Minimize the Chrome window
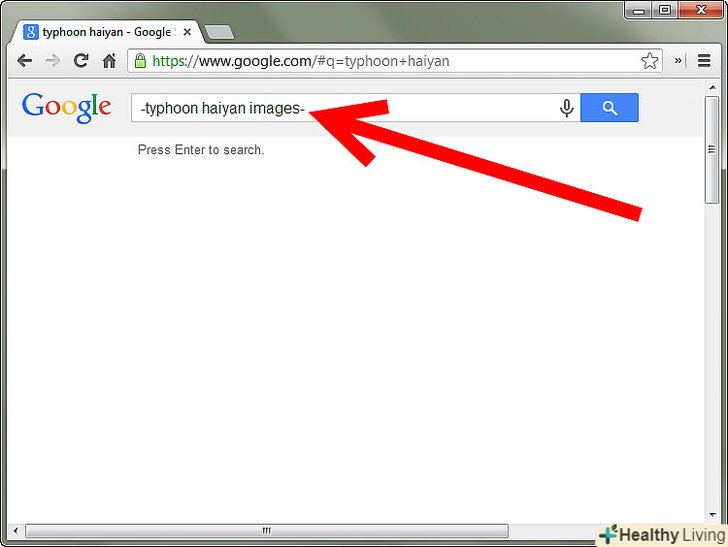This screenshot has height=547, width=728. coord(639,10)
